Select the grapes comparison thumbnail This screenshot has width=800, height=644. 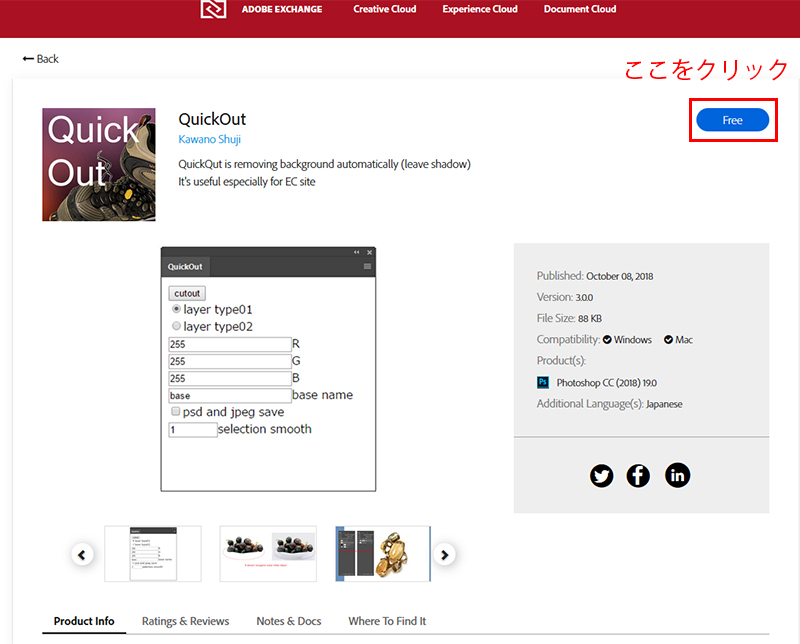(268, 554)
